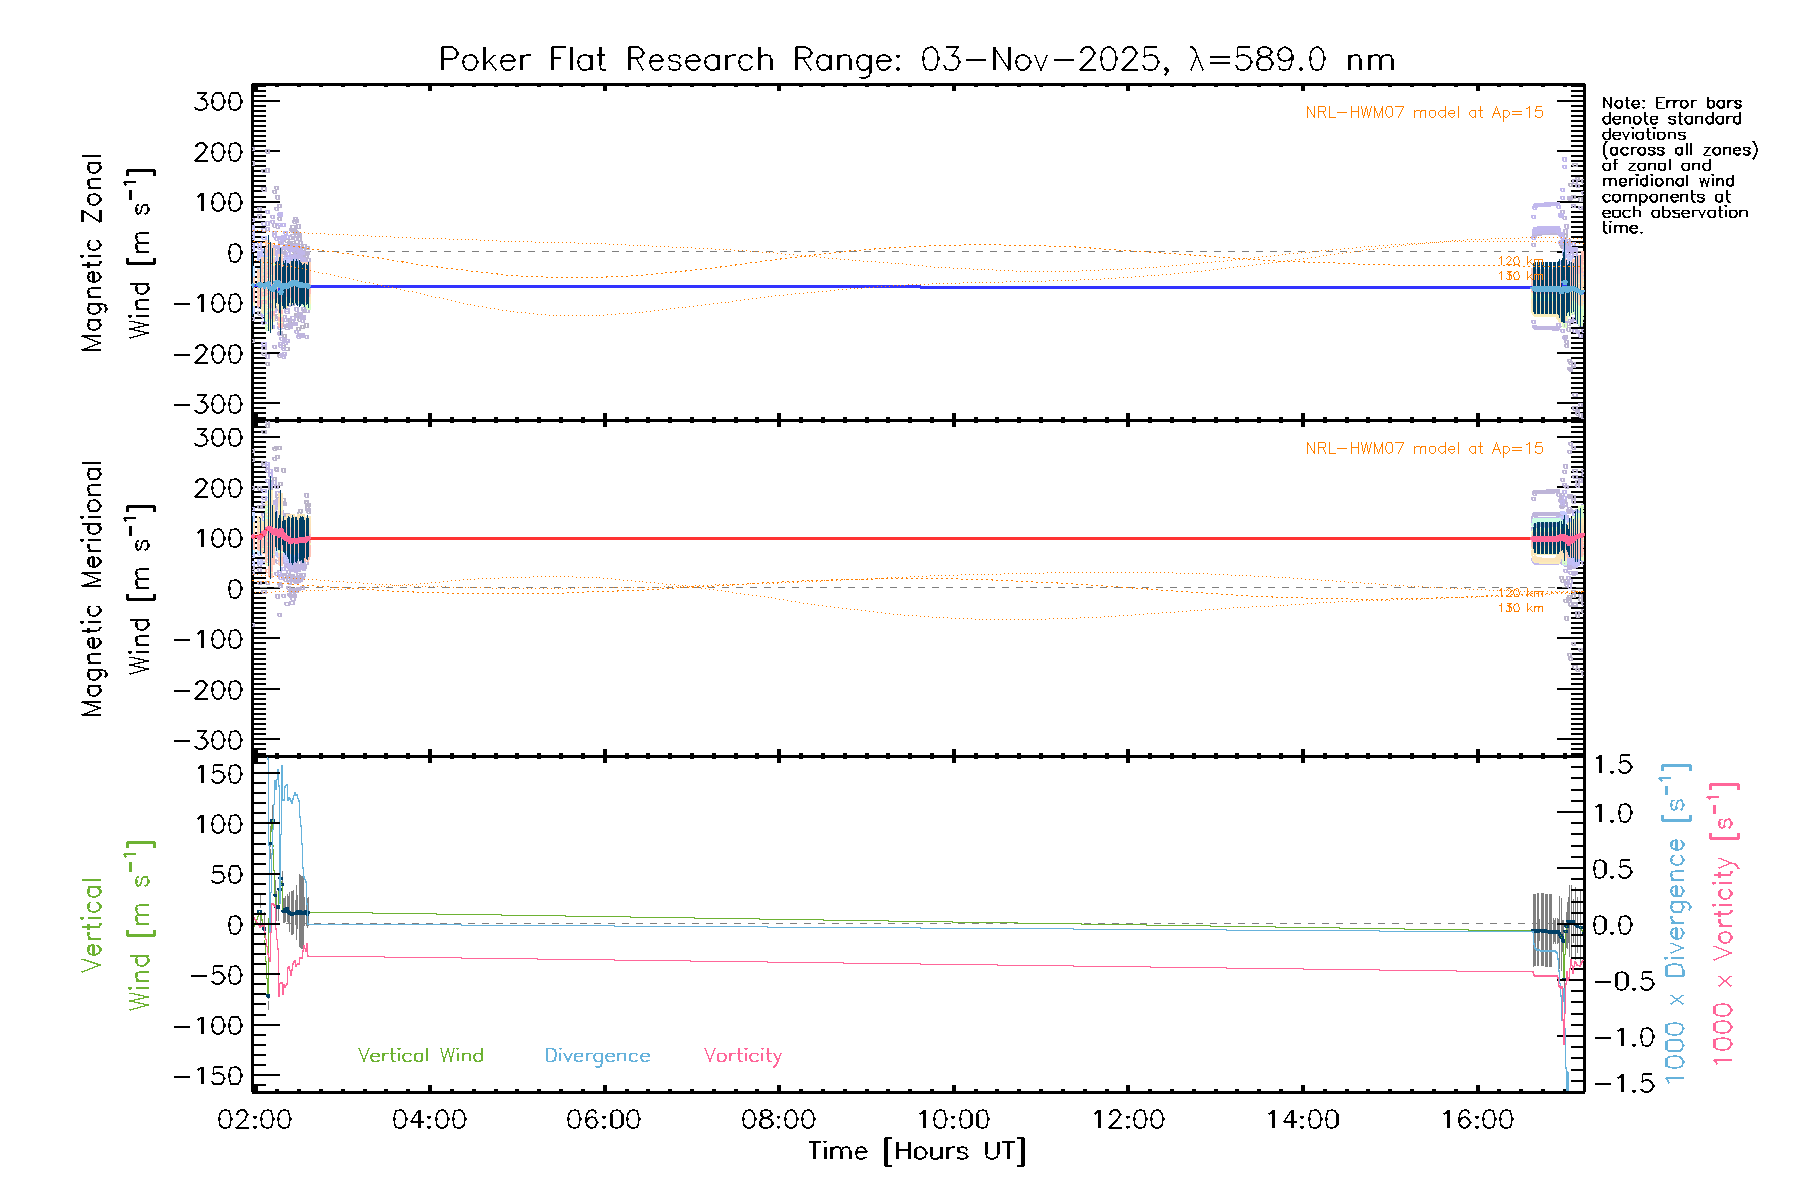Click the Time [Hours UT] axis title
This screenshot has width=1800, height=1200.
[917, 1151]
